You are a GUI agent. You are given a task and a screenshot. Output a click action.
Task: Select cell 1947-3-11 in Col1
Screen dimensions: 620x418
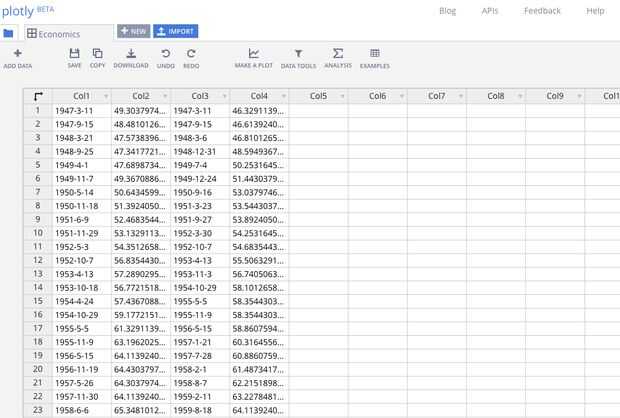81,111
